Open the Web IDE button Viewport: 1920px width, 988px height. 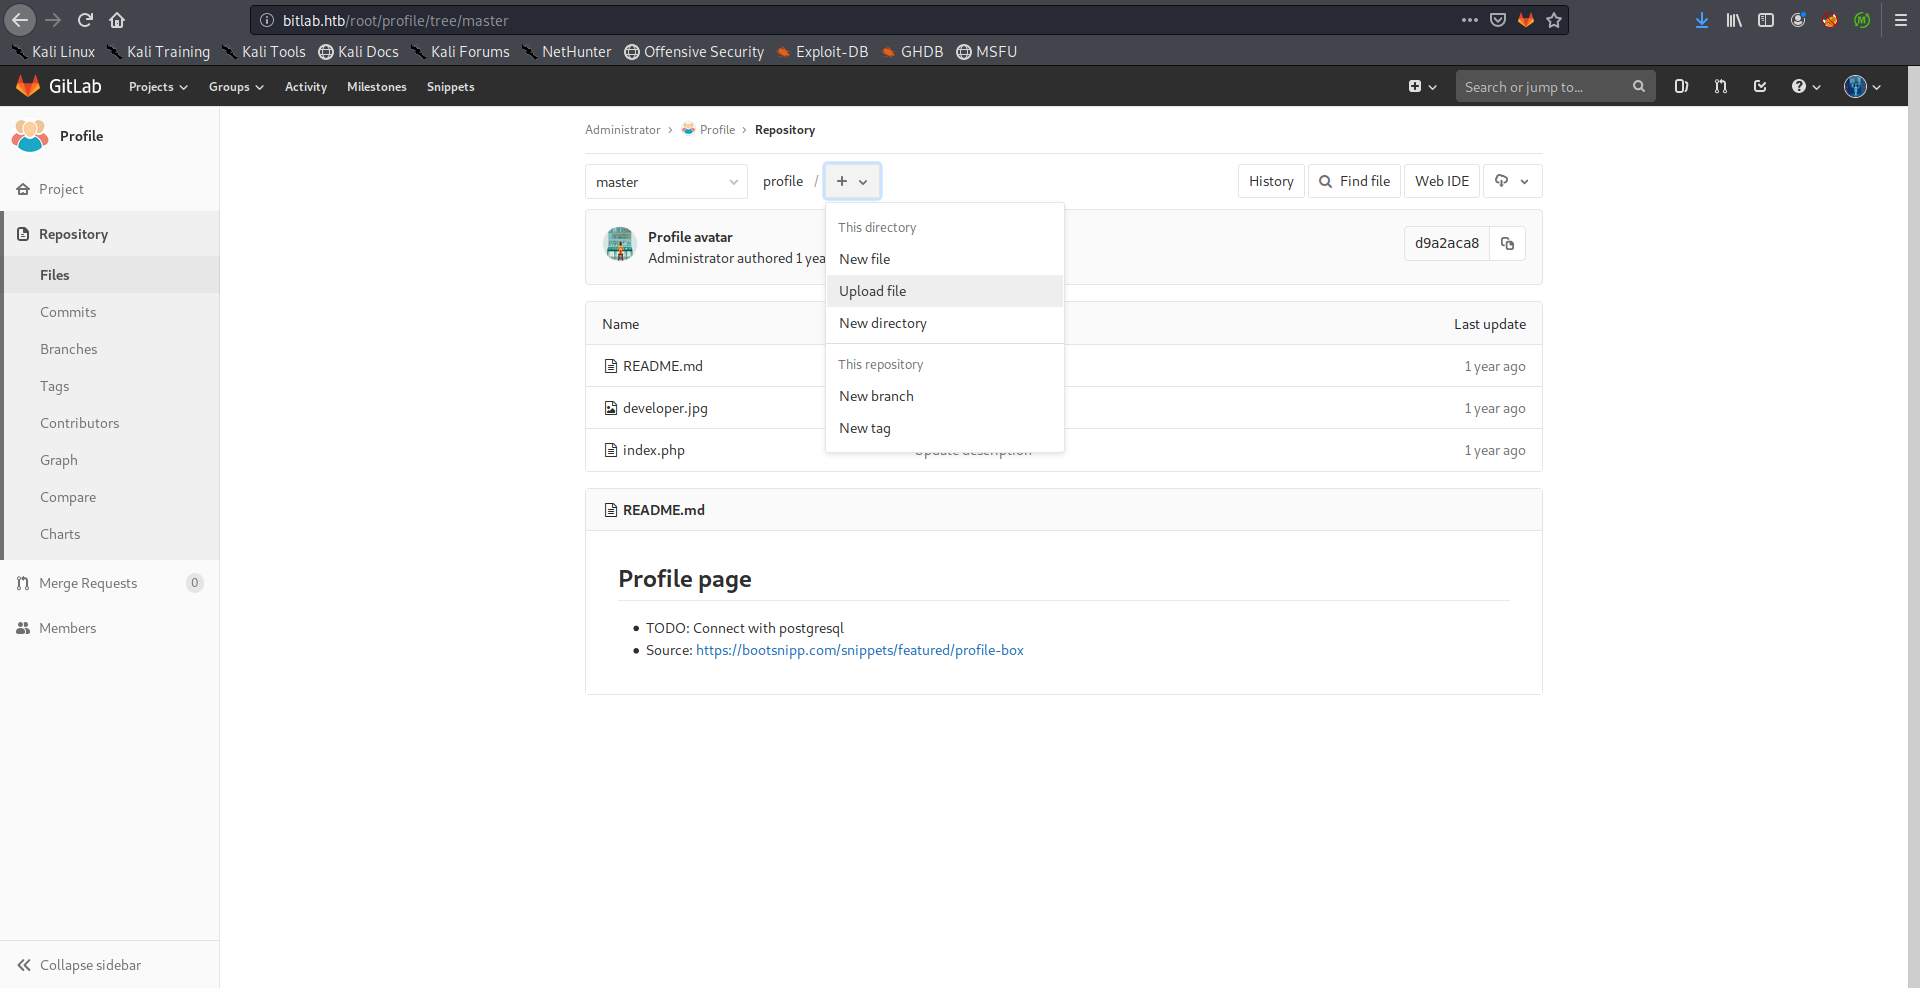coord(1441,182)
